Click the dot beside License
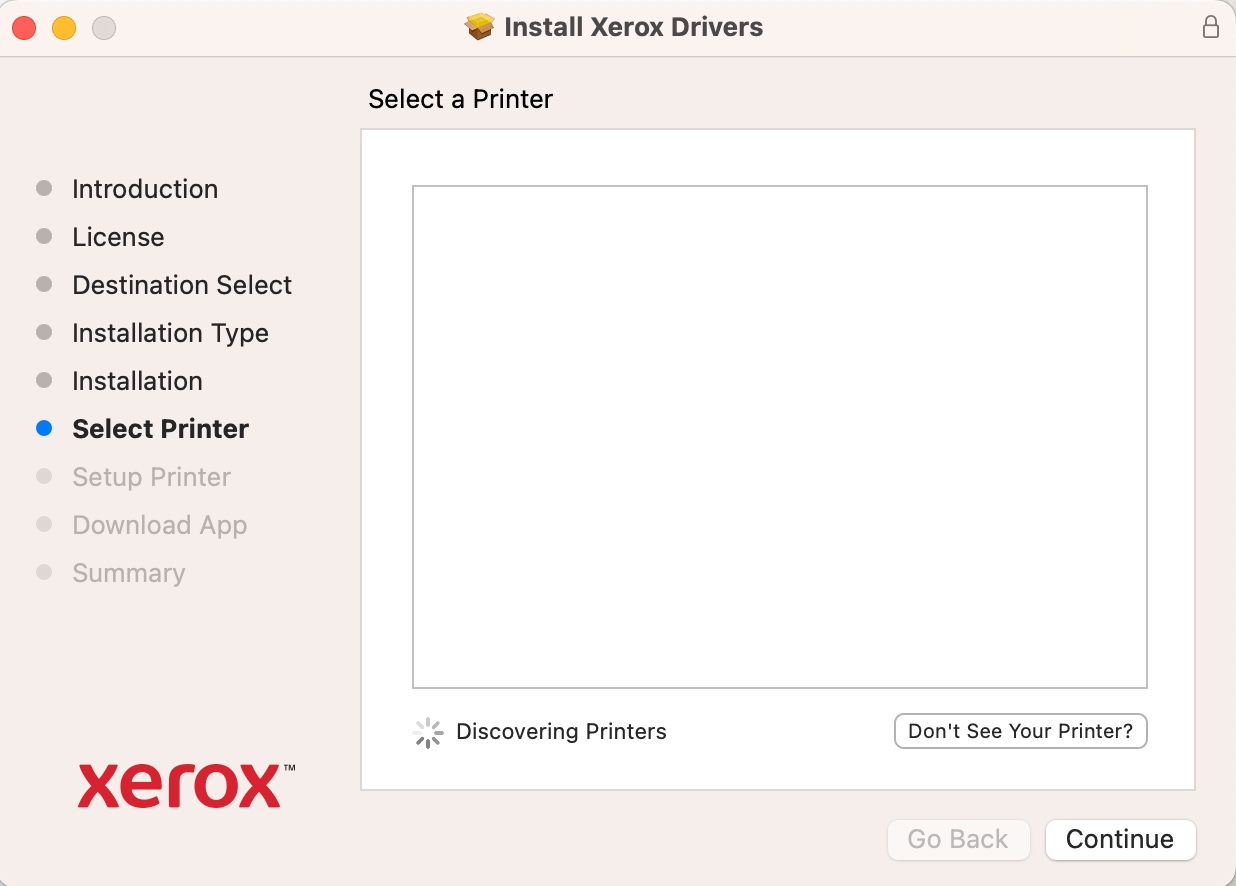Image resolution: width=1236 pixels, height=886 pixels. click(44, 236)
